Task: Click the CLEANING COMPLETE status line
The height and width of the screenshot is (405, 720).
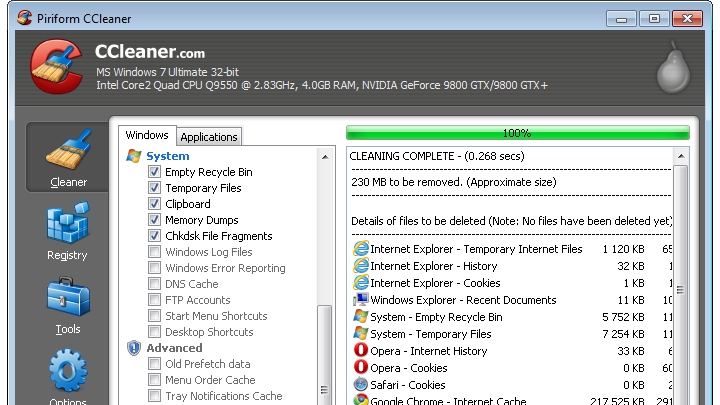Action: 437,156
